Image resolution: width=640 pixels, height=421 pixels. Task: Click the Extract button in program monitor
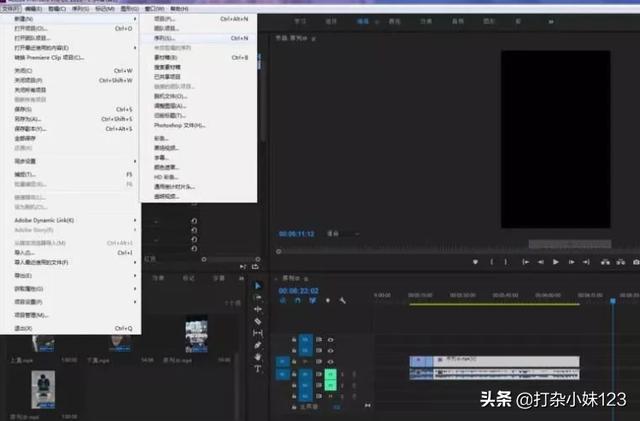[x=621, y=262]
